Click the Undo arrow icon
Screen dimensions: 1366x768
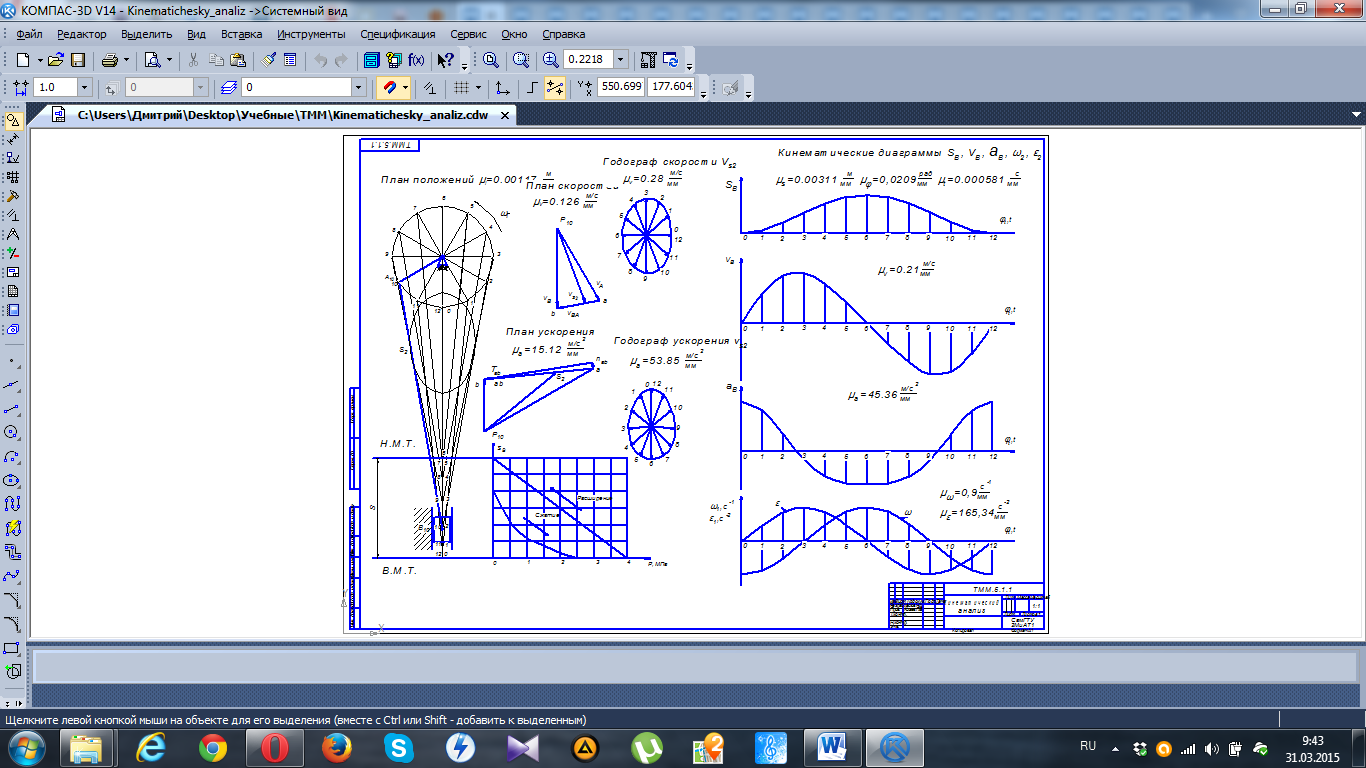[321, 60]
